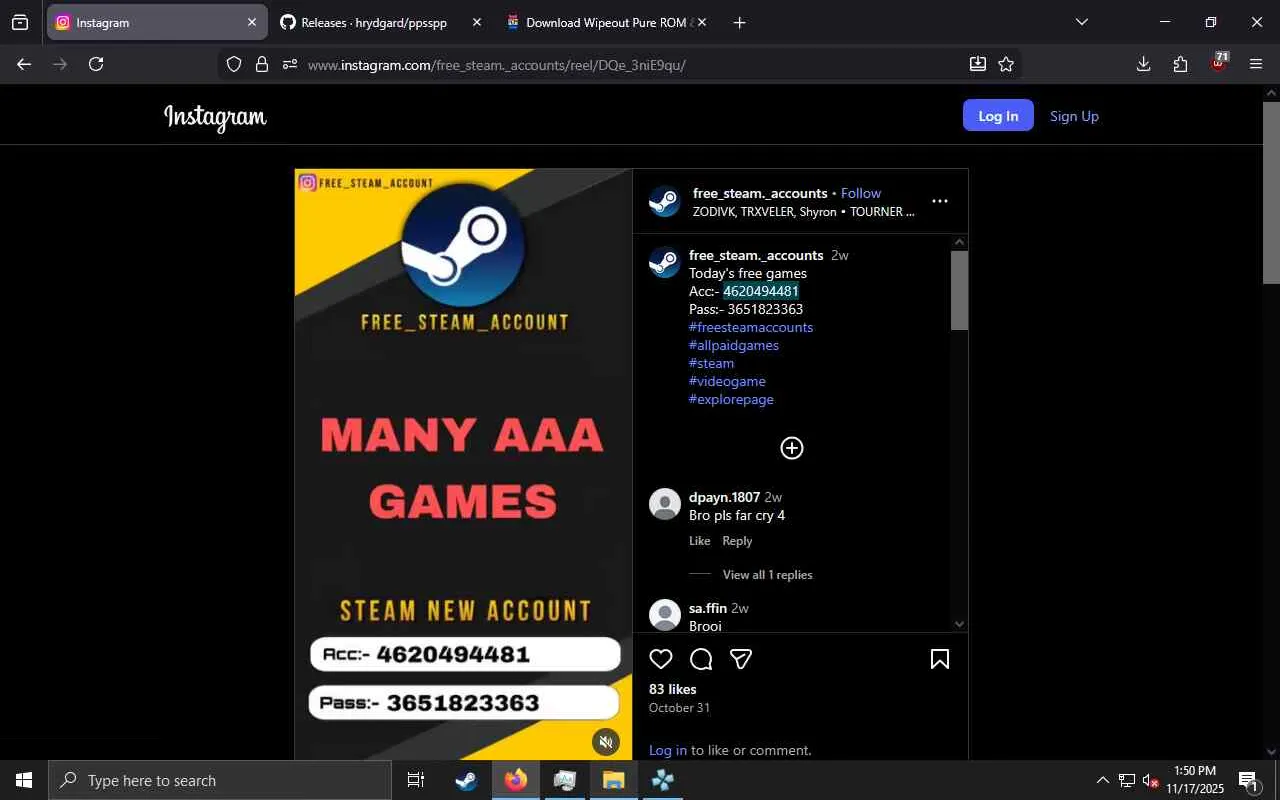Screen dimensions: 1280x800
Task: Open a new browser tab
Action: [739, 22]
